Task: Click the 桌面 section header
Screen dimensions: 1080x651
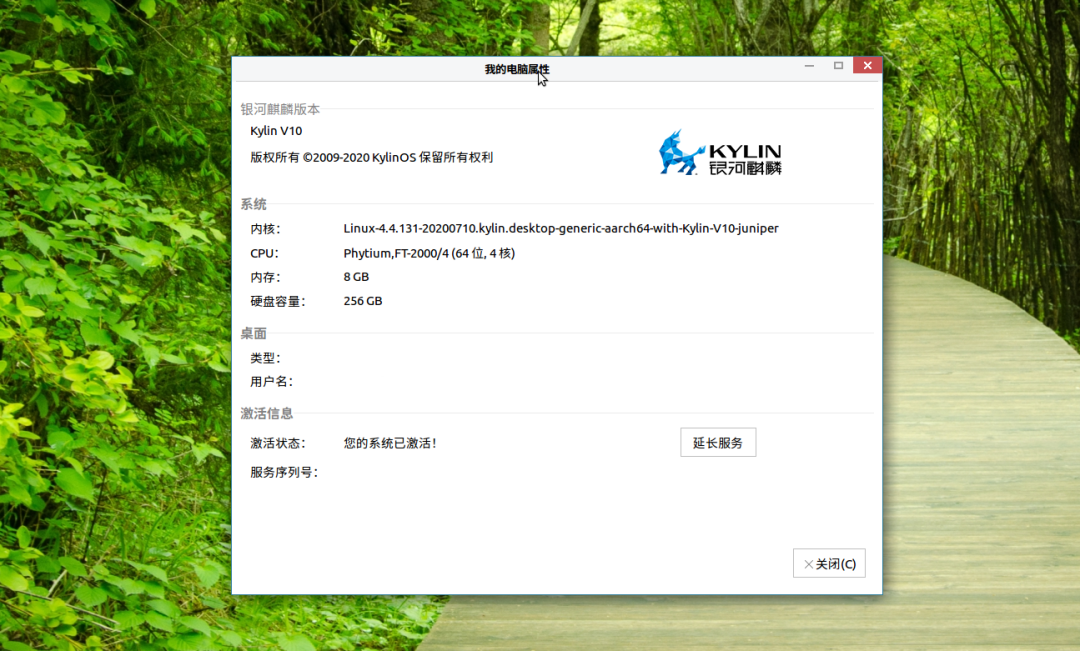Action: [x=253, y=333]
